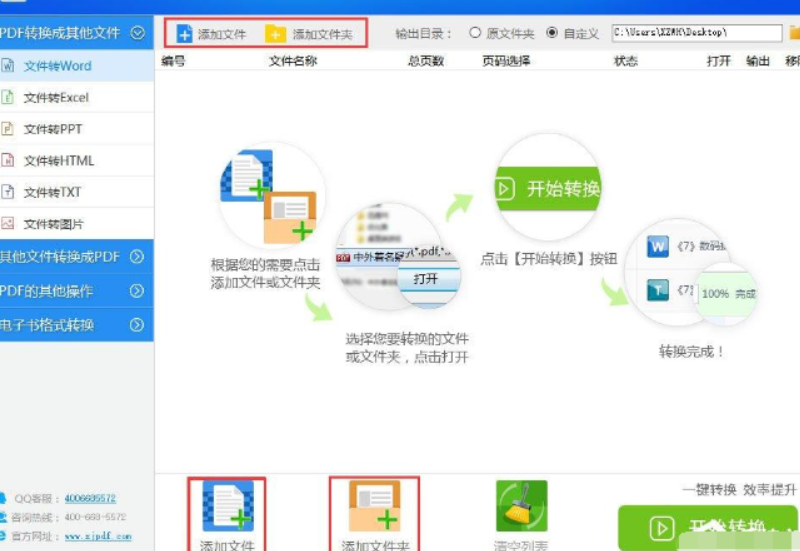Image resolution: width=800 pixels, height=551 pixels.
Task: Click the 文件转图片 icon in sidebar
Action: pos(8,223)
